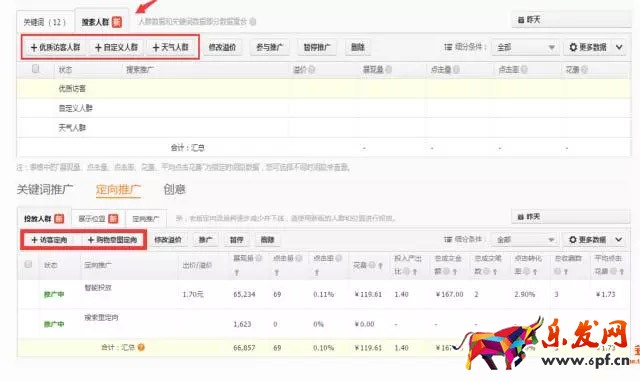Screen dimensions: 640x381
Task: Click the 参与推广 button
Action: tap(269, 47)
